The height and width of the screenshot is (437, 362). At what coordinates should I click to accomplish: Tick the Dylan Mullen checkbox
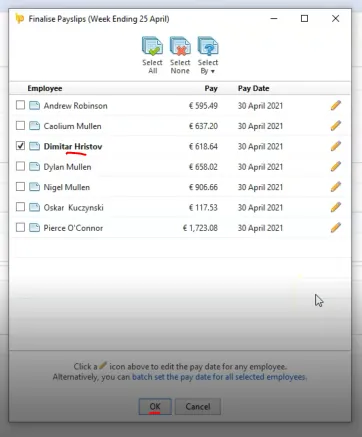pos(20,166)
